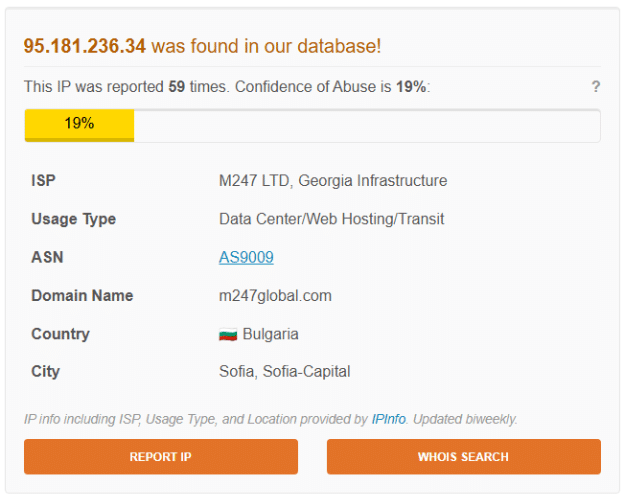Click the Bulgaria flag icon
Image resolution: width=630 pixels, height=504 pixels.
pyautogui.click(x=228, y=334)
